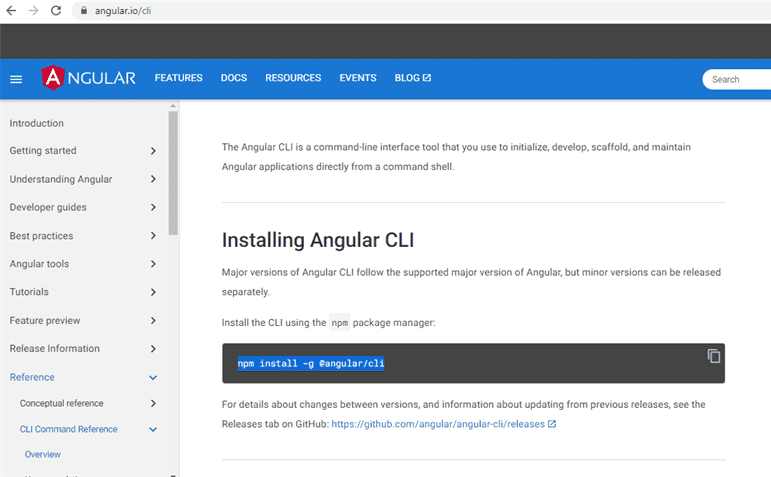This screenshot has height=477, width=771.
Task: Go back with the browser back arrow
Action: [x=11, y=10]
